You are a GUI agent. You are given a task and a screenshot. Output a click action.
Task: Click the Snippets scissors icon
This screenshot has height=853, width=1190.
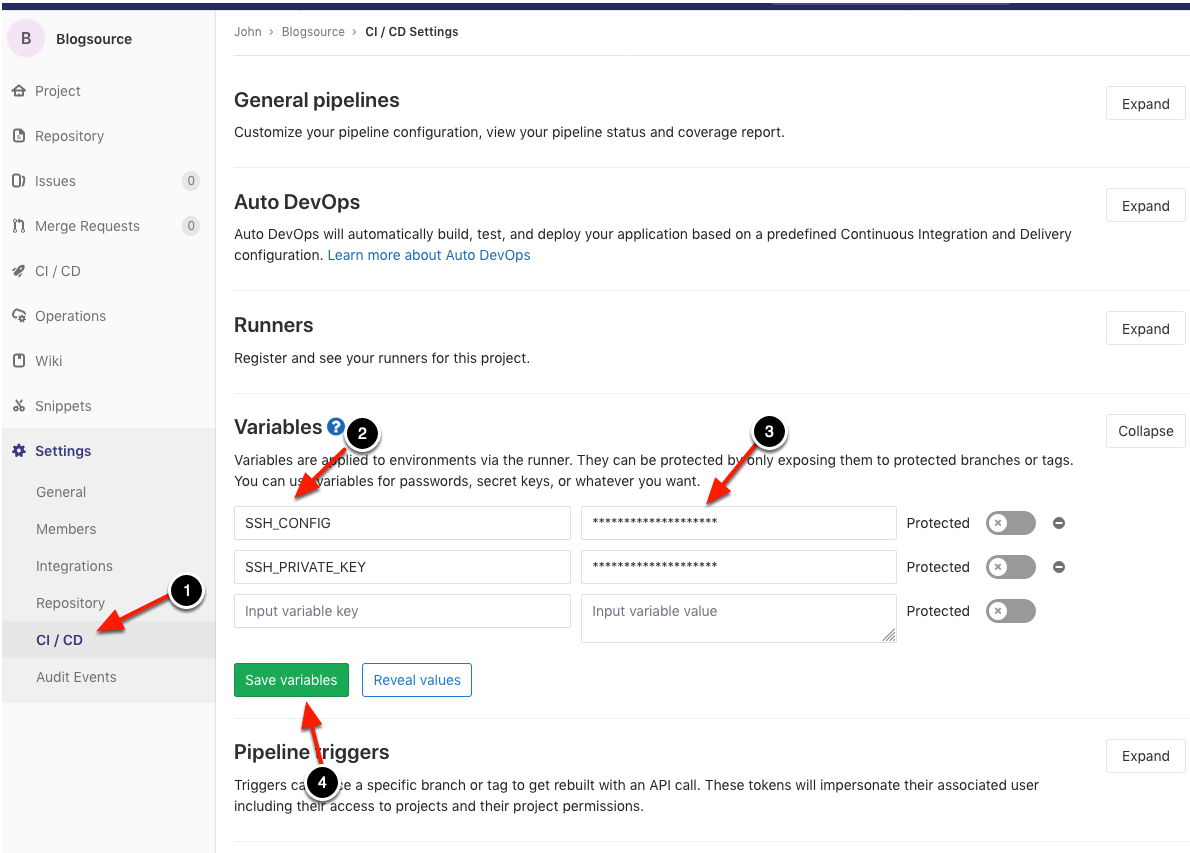[18, 406]
